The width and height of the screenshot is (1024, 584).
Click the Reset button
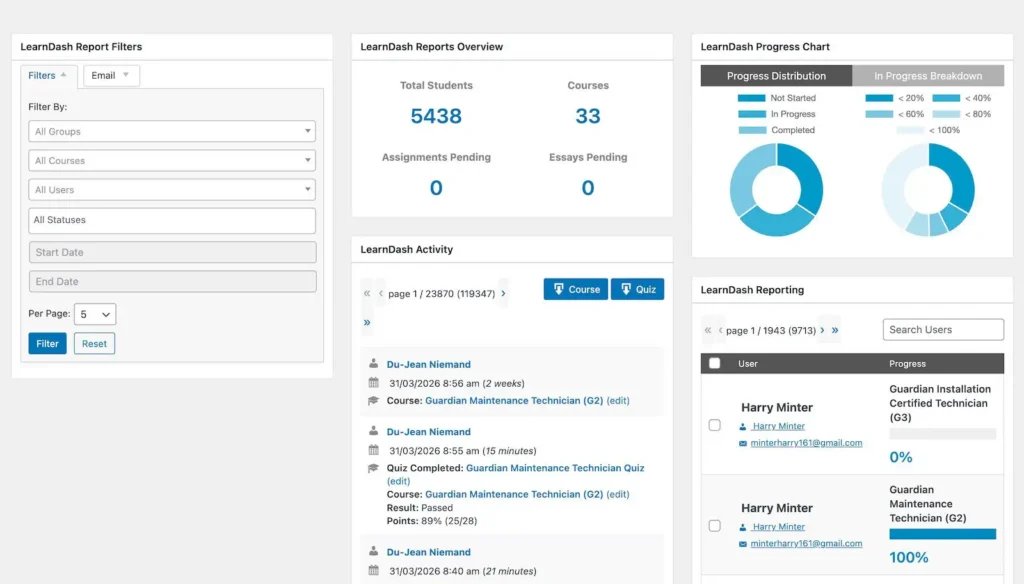(94, 344)
